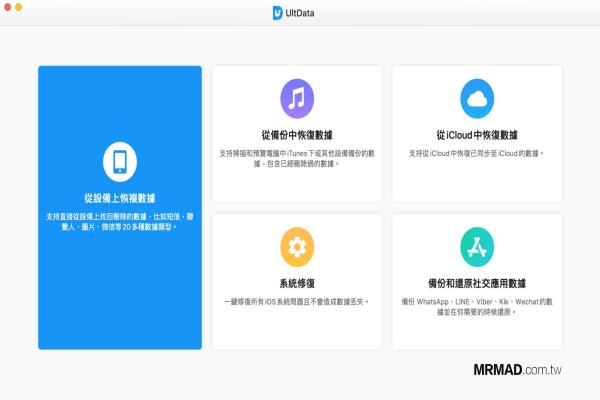Click the phone icon for device recovery
Screen dimensions: 600x400
tap(120, 162)
